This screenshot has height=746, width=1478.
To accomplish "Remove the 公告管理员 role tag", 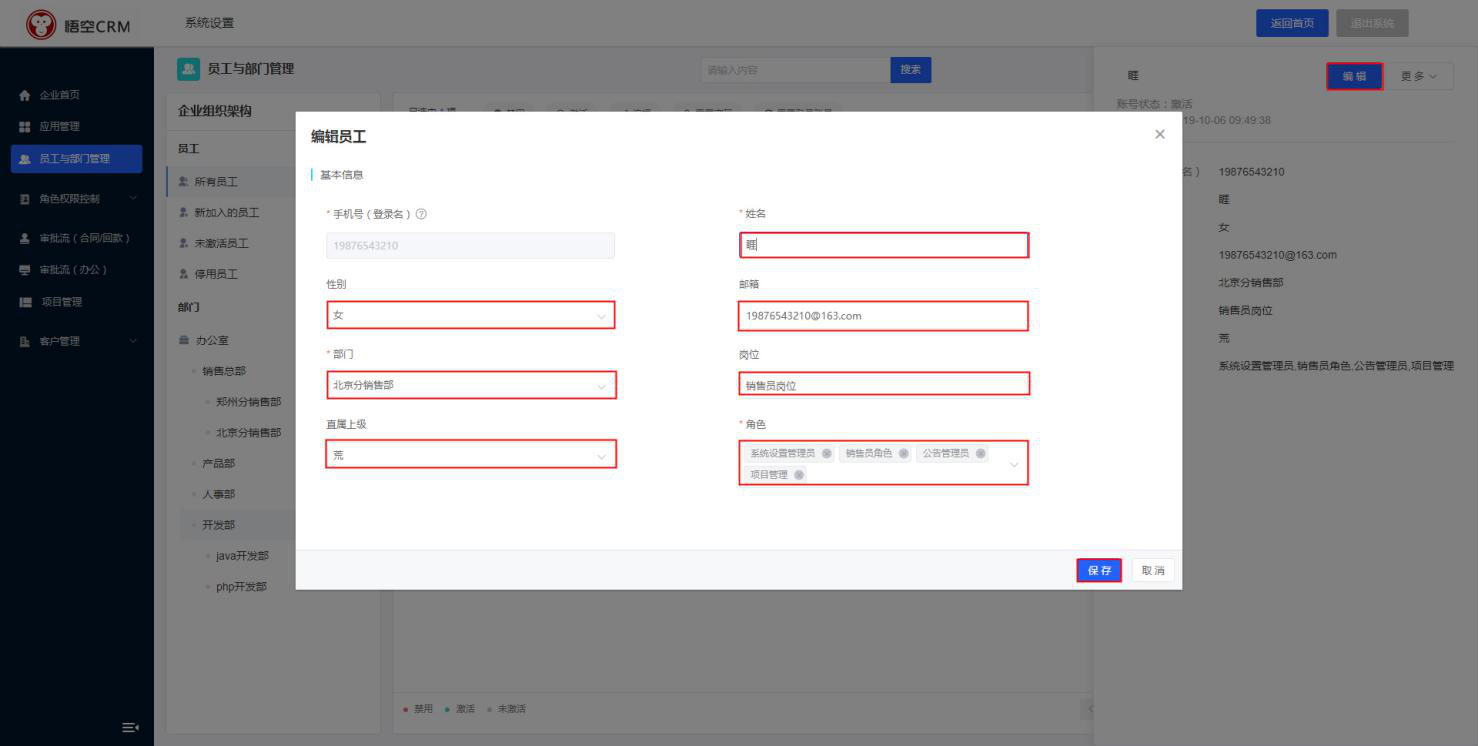I will pos(981,453).
